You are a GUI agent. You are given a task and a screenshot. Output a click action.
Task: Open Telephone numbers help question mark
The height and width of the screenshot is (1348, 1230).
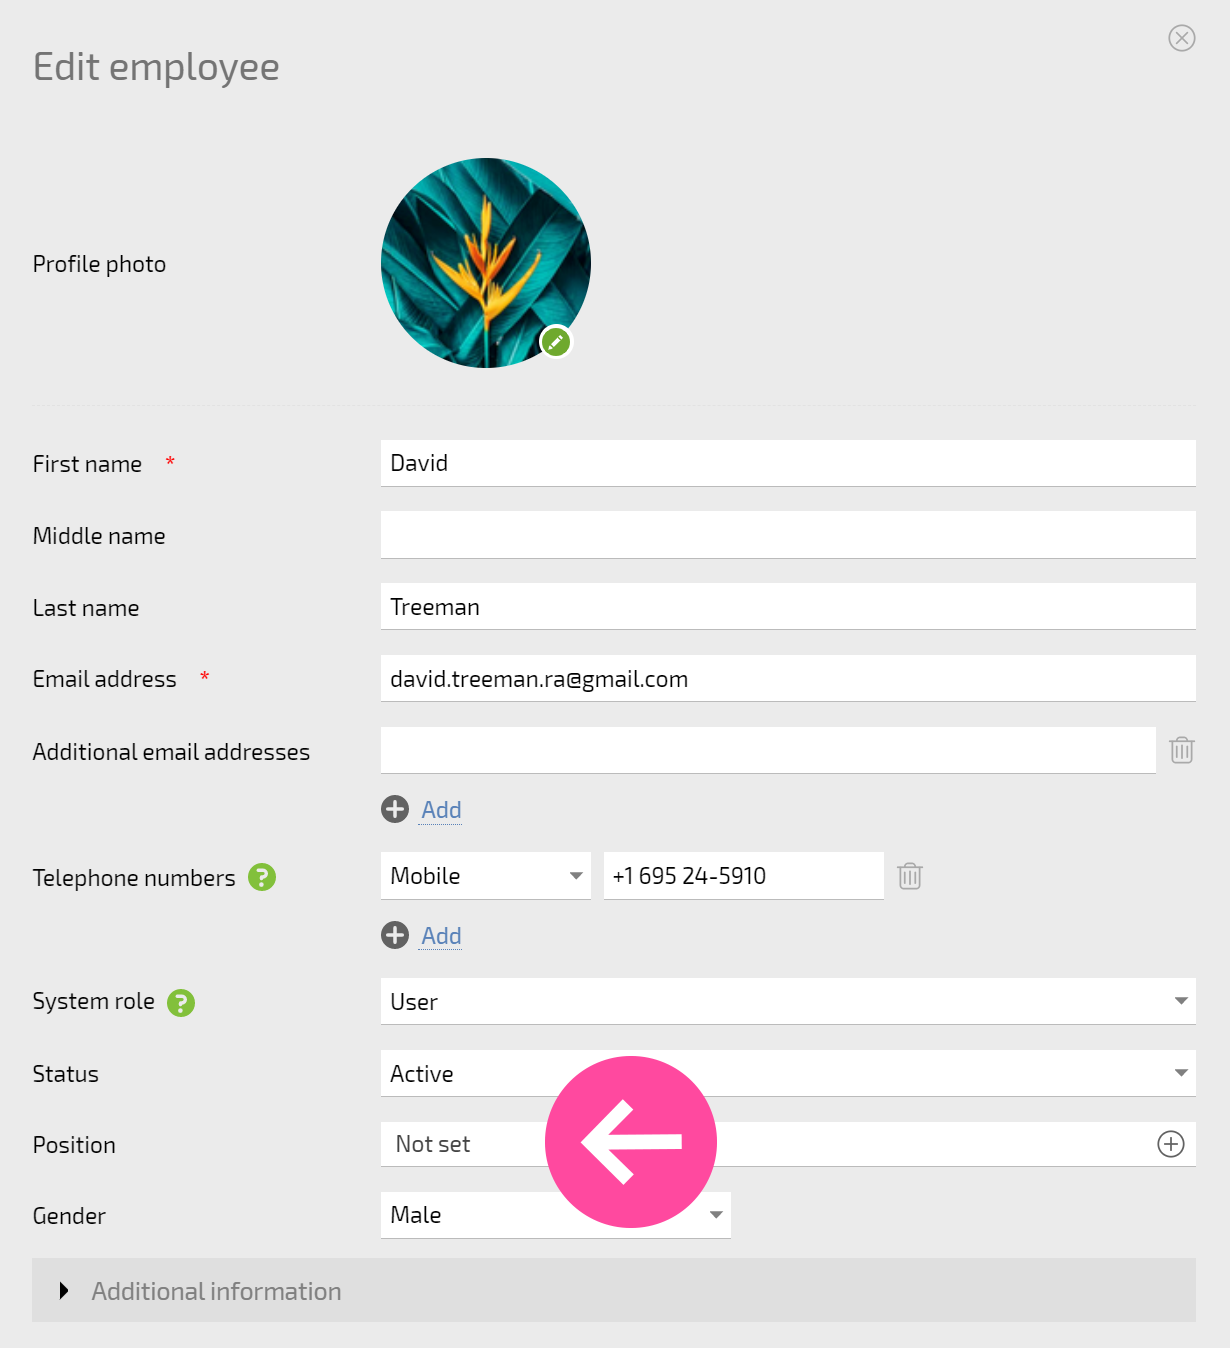coord(262,877)
